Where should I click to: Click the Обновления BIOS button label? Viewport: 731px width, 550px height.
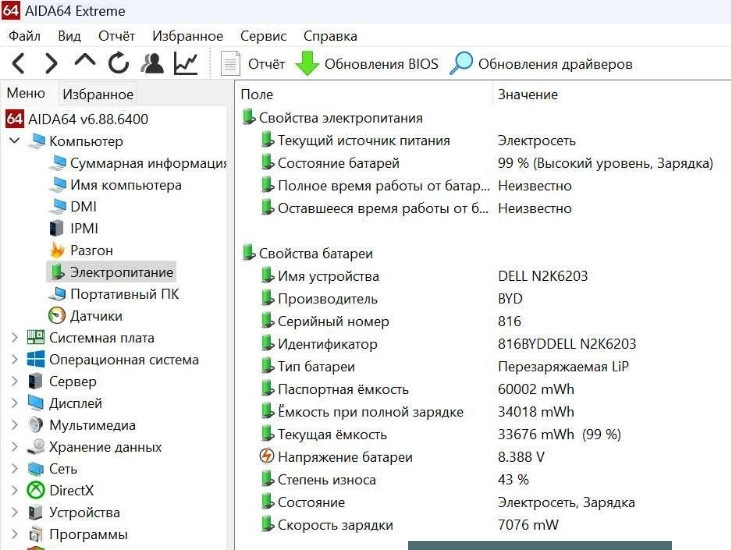[381, 64]
